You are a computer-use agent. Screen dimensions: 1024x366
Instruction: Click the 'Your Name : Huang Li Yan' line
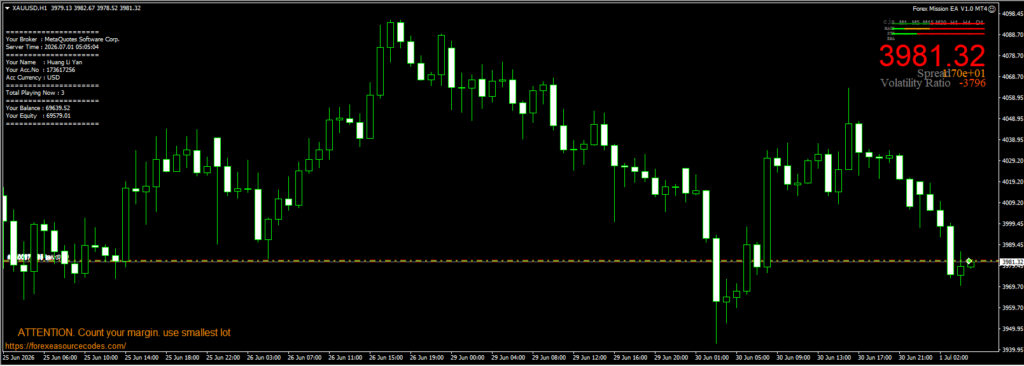pyautogui.click(x=44, y=62)
